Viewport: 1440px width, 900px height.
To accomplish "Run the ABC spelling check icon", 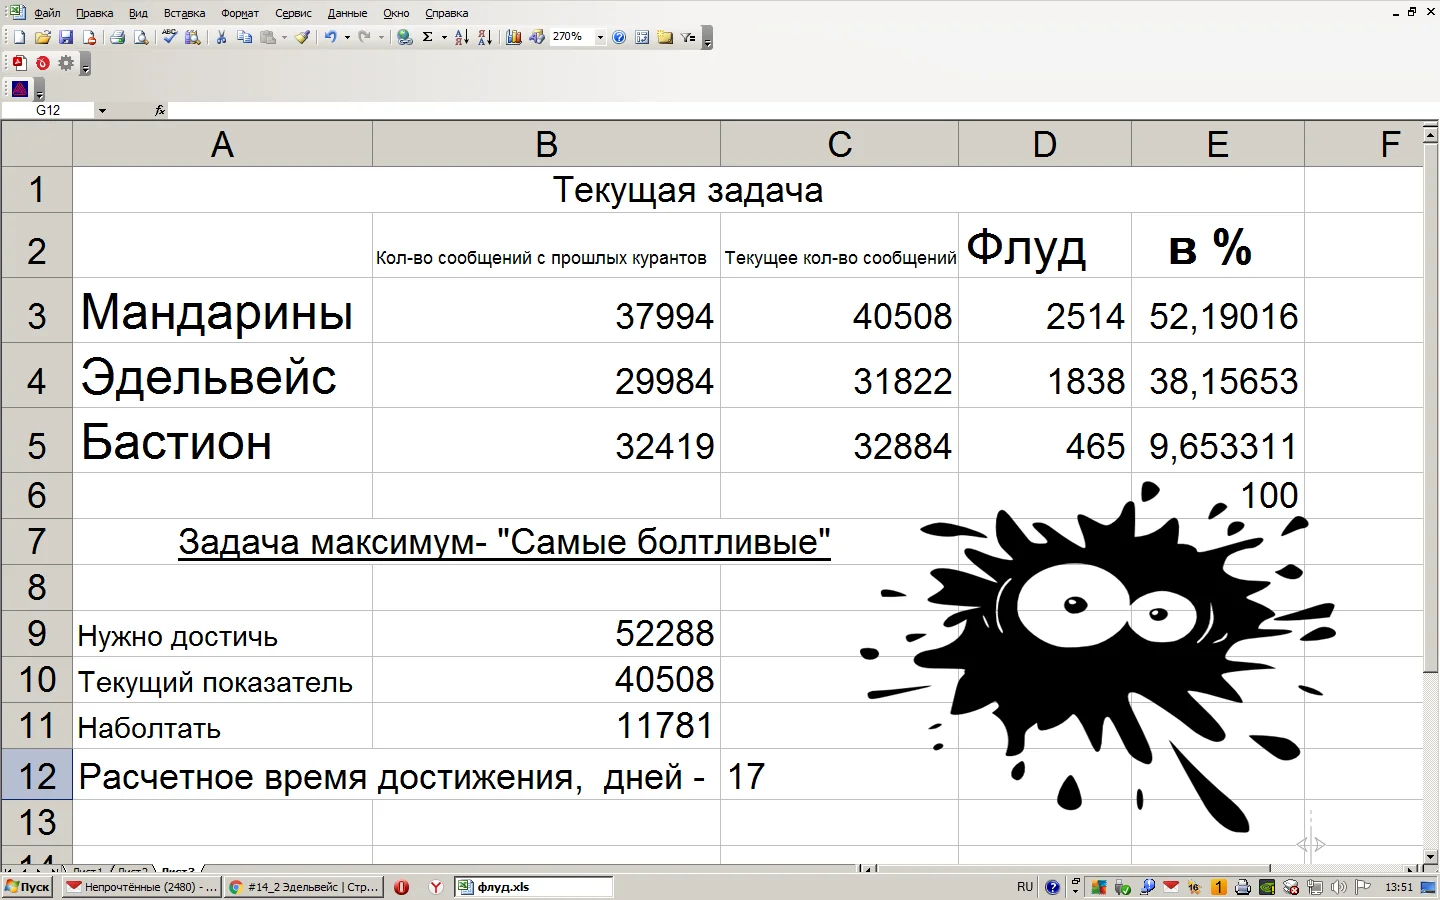I will 169,37.
